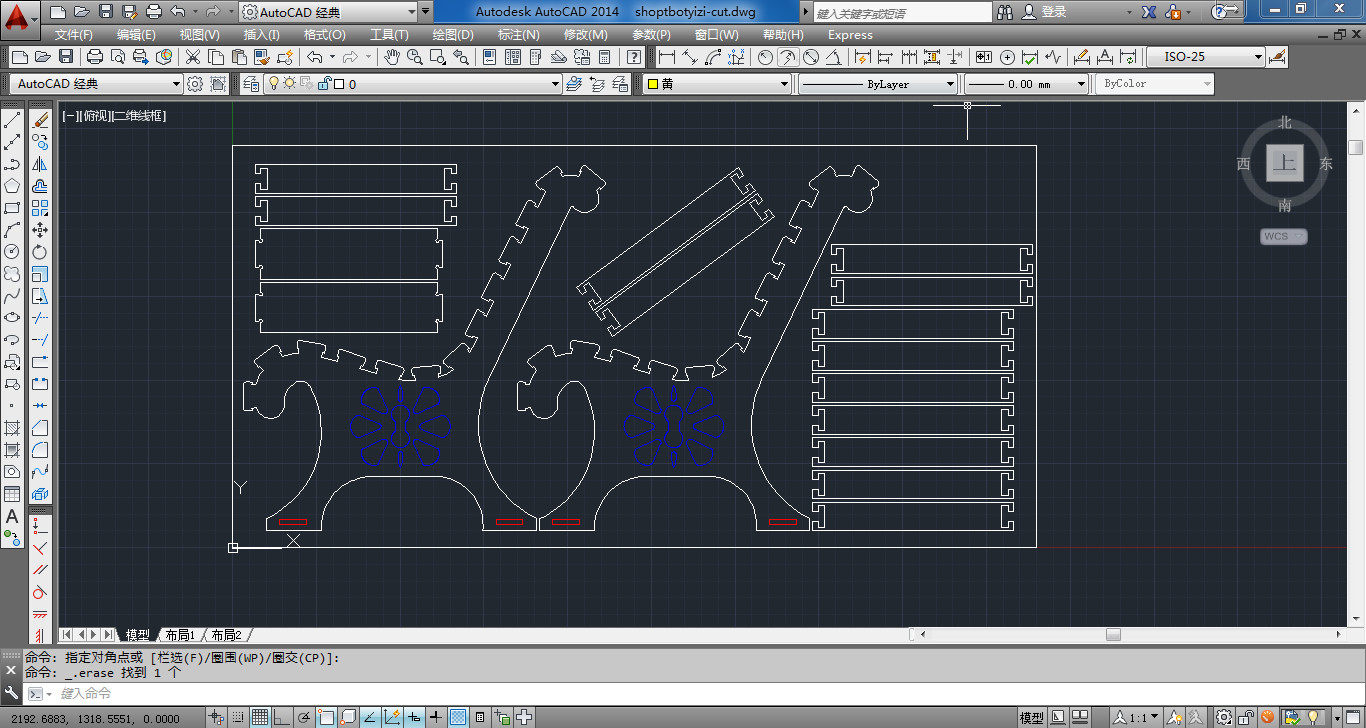This screenshot has width=1366, height=728.
Task: Click the Save icon in Standard toolbar
Action: pyautogui.click(x=65, y=57)
